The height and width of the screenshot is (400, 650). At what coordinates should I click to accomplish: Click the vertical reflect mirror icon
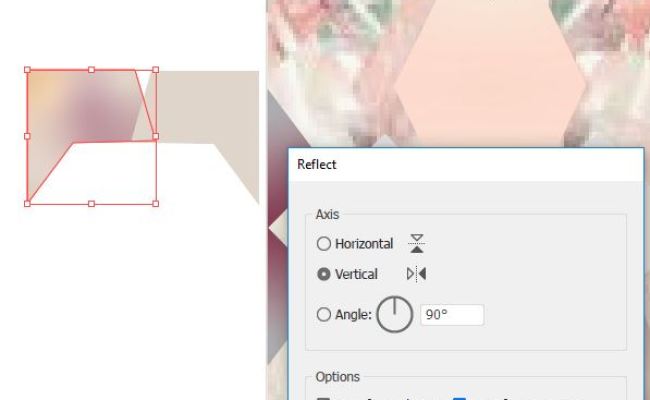(x=417, y=274)
